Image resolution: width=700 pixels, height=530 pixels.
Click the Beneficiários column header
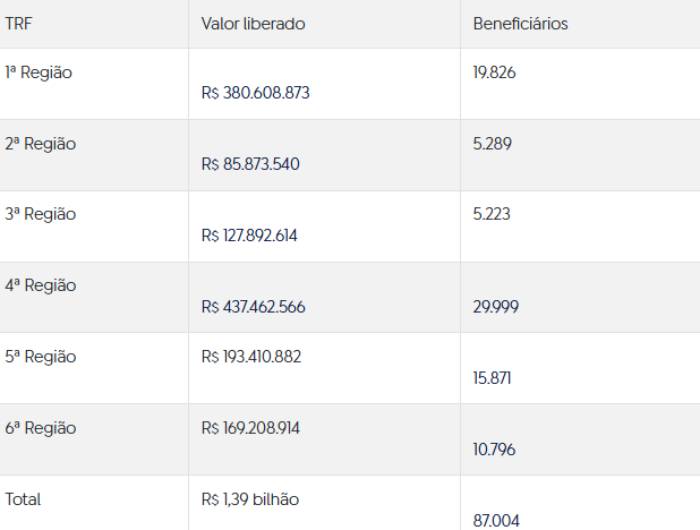tap(520, 24)
